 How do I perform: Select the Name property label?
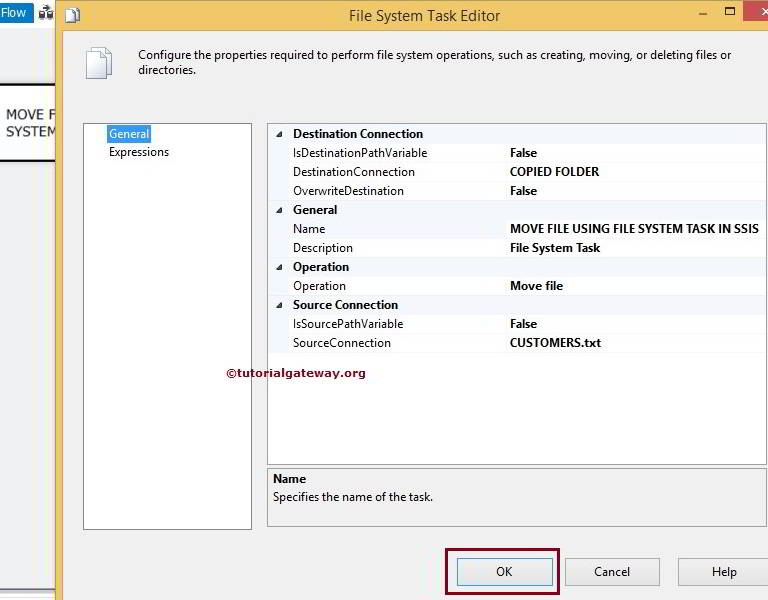[309, 229]
